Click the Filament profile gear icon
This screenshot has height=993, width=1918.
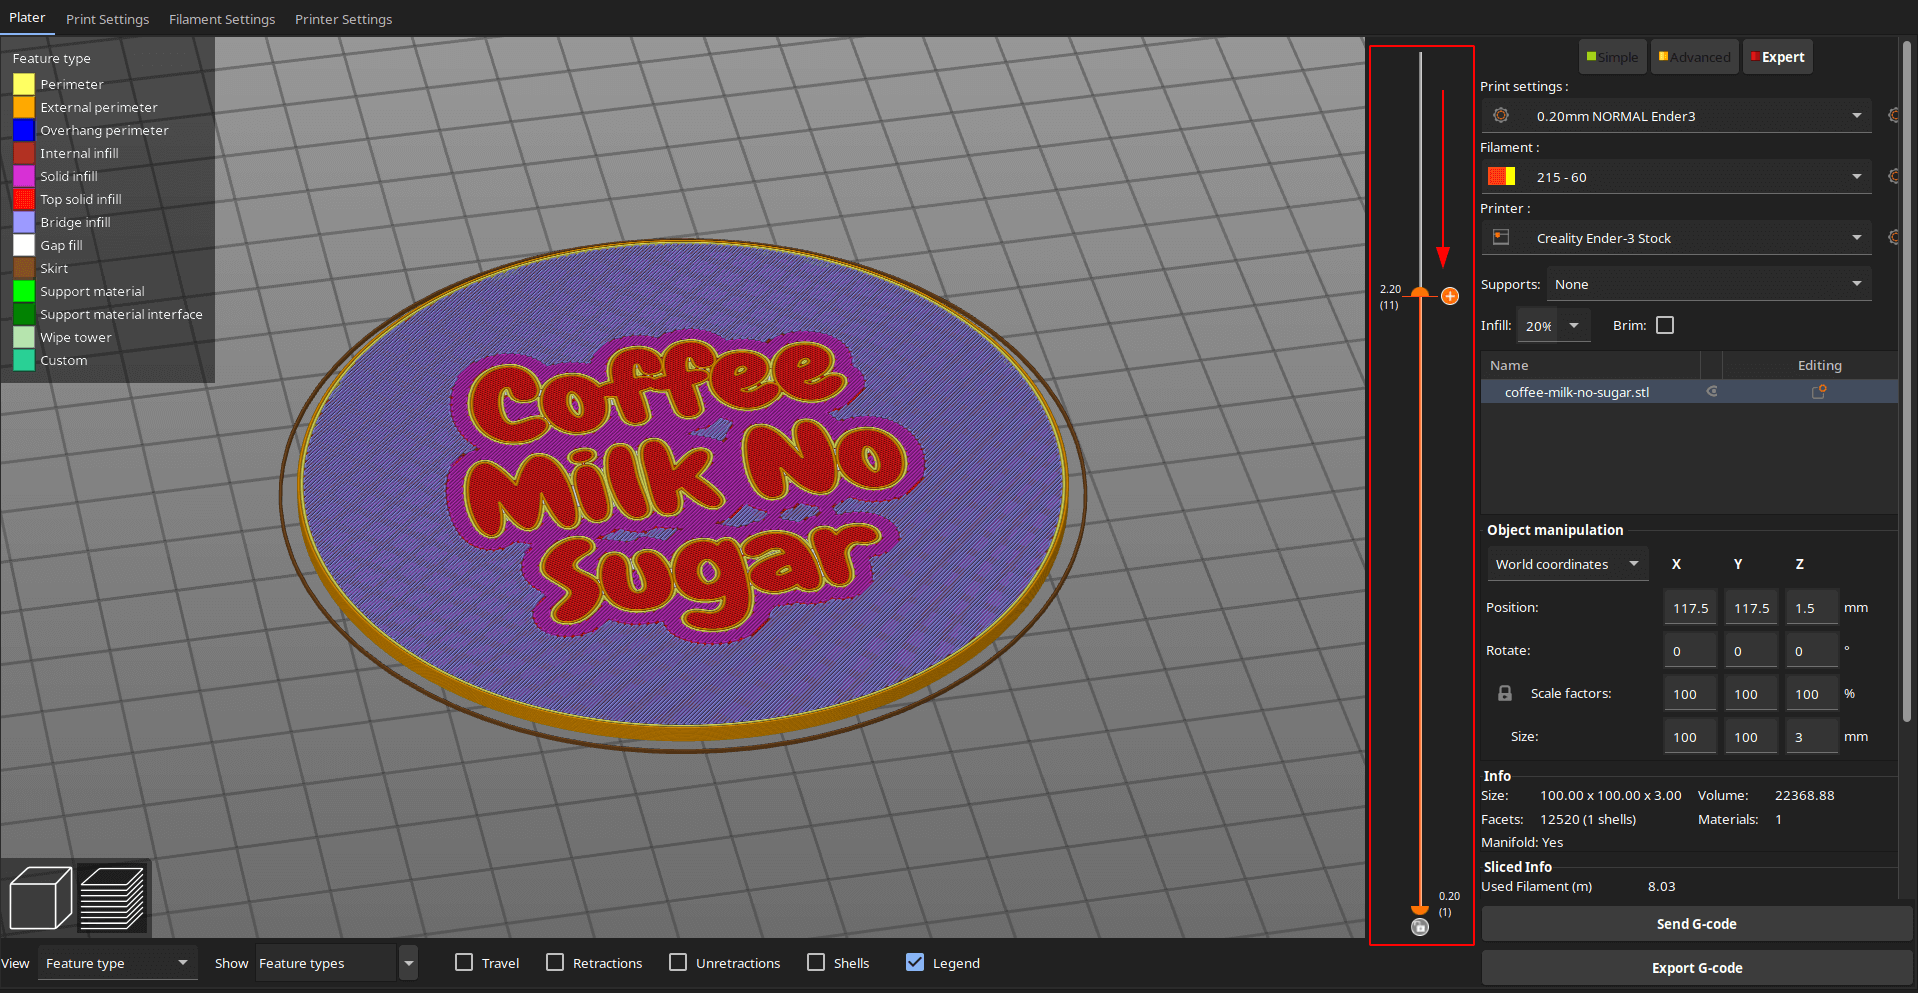click(x=1893, y=176)
